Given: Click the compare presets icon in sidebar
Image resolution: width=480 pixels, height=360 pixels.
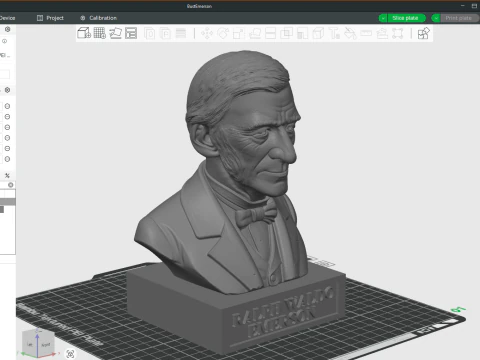Looking at the screenshot, I should point(7,175).
